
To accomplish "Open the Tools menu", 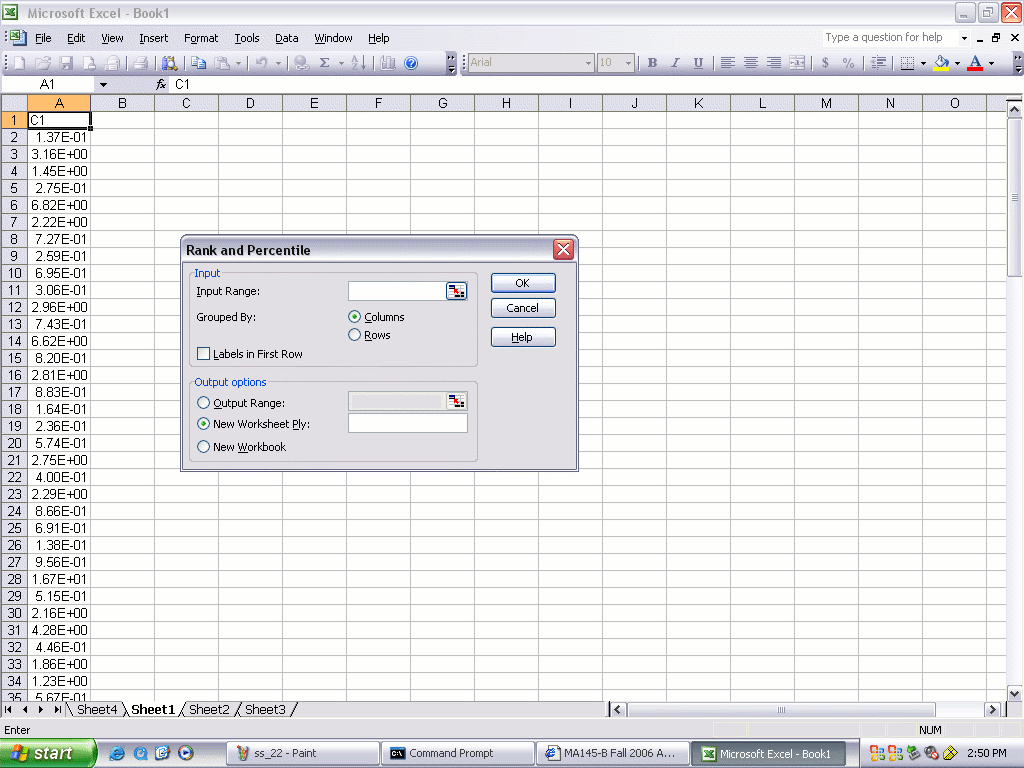I will tap(246, 38).
